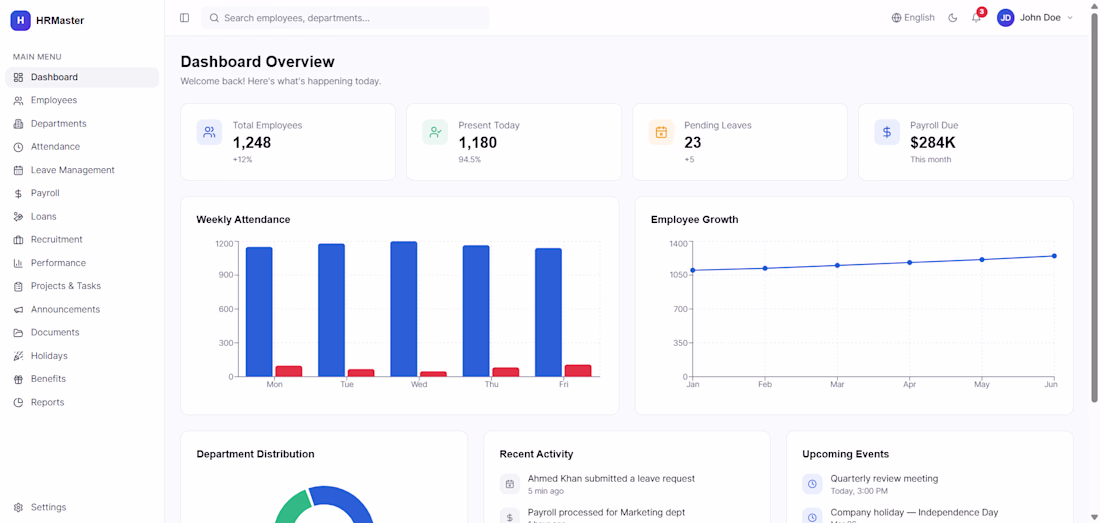This screenshot has height=523, width=1100.
Task: Click the 'Dashboard Overview' heading
Action: (257, 62)
